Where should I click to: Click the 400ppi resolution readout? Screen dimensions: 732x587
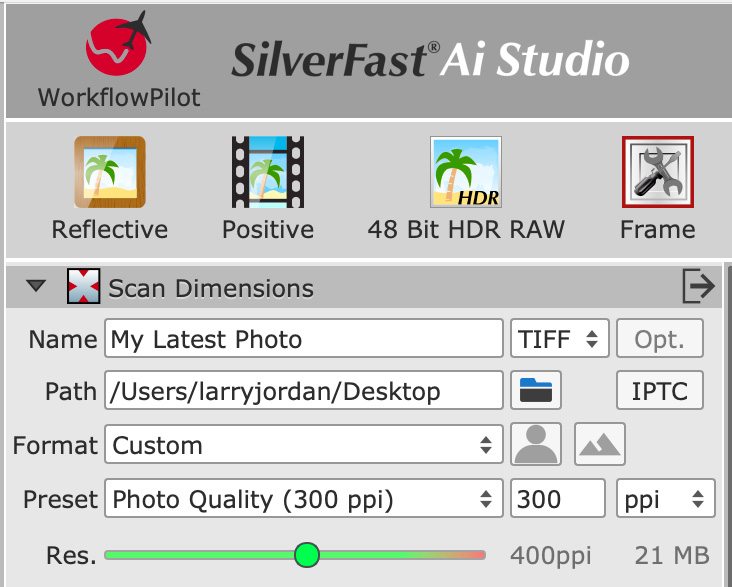[x=551, y=557]
